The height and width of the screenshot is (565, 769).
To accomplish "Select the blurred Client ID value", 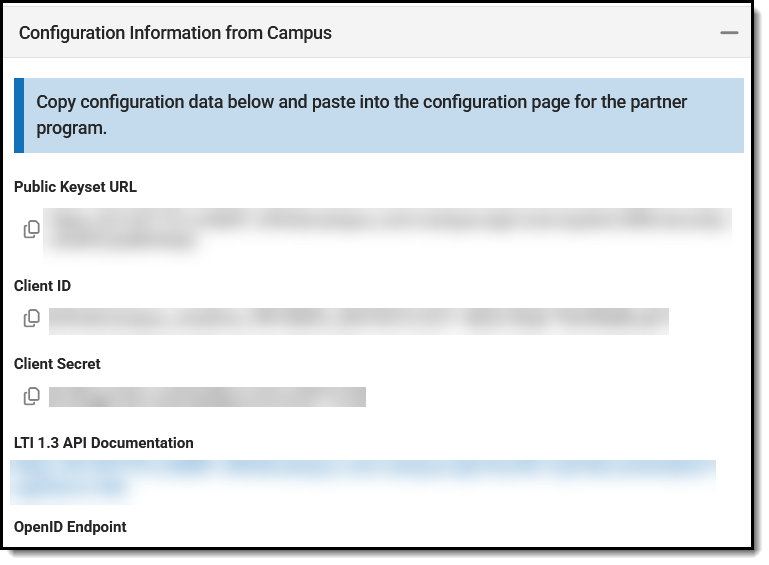I will (358, 320).
